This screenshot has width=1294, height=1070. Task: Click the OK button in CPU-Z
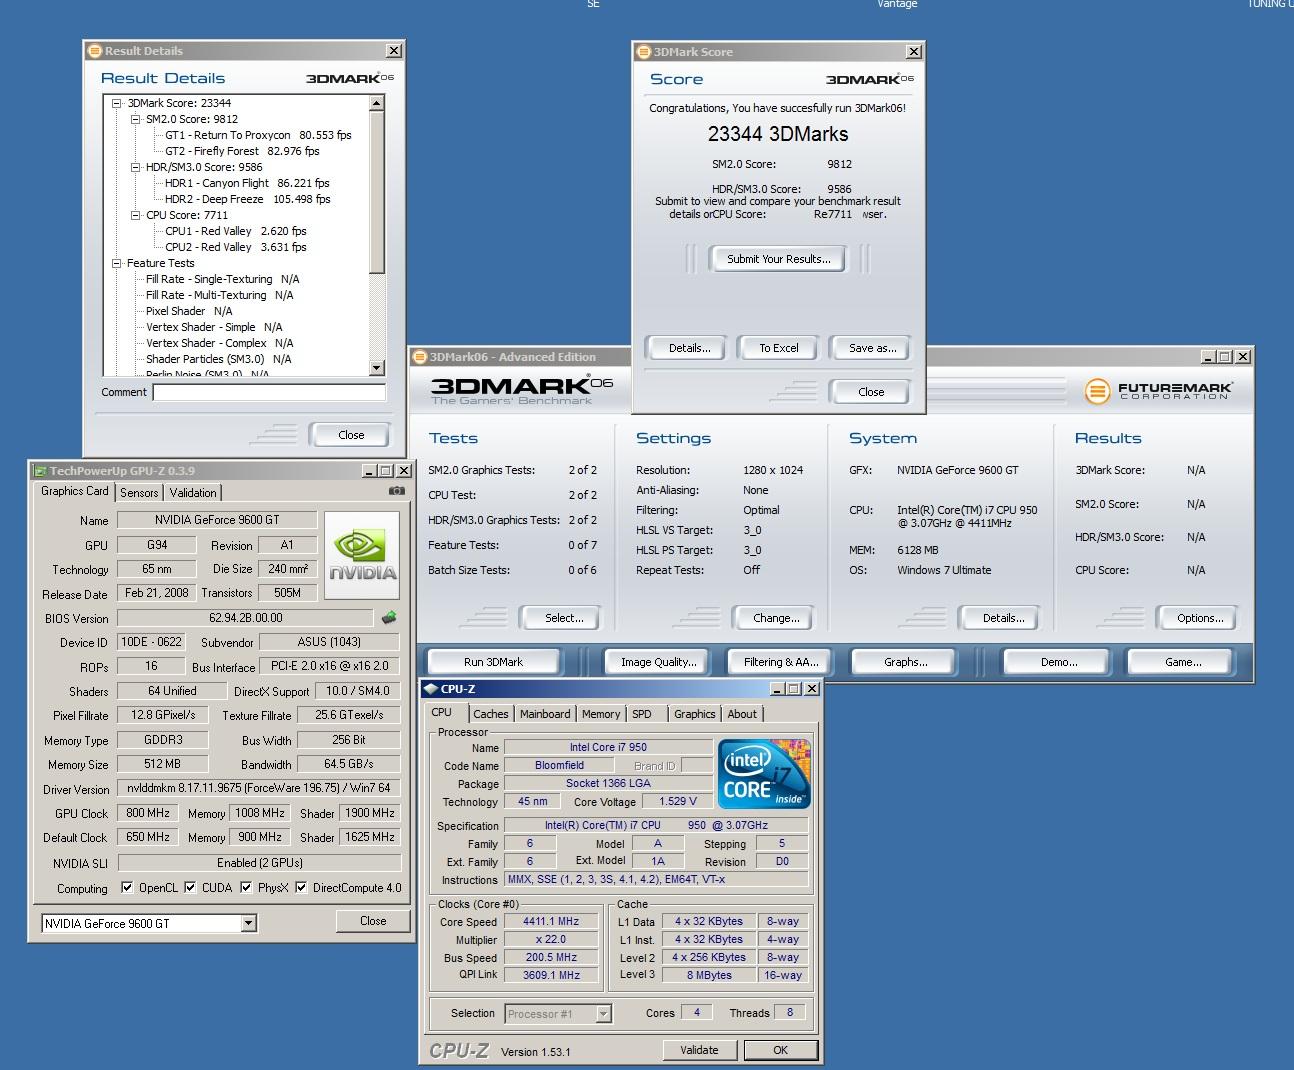click(781, 1050)
